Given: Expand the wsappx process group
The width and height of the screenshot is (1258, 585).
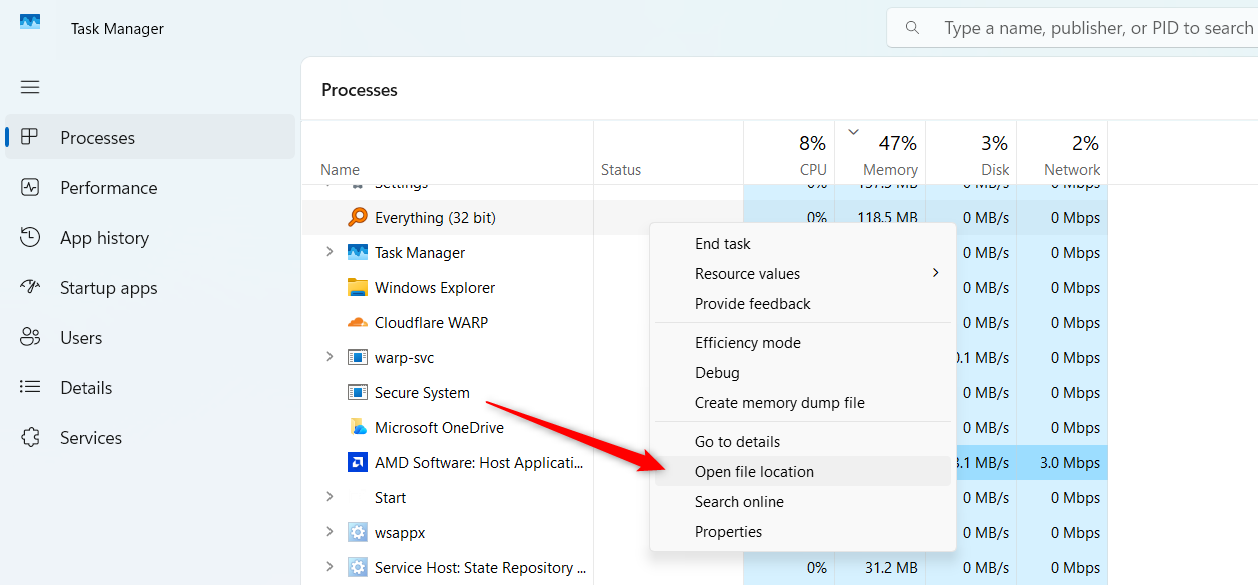Looking at the screenshot, I should click(329, 532).
